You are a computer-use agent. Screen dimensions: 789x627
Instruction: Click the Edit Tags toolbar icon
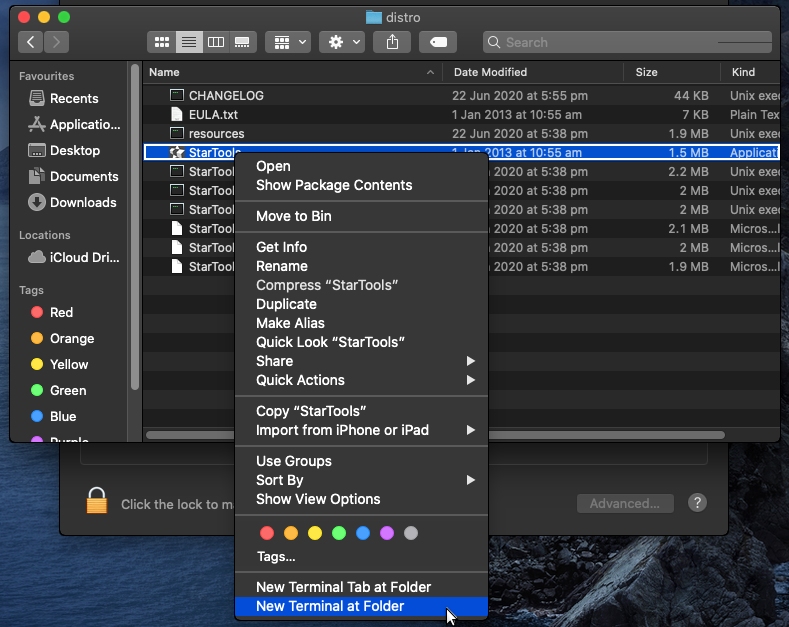pos(438,42)
